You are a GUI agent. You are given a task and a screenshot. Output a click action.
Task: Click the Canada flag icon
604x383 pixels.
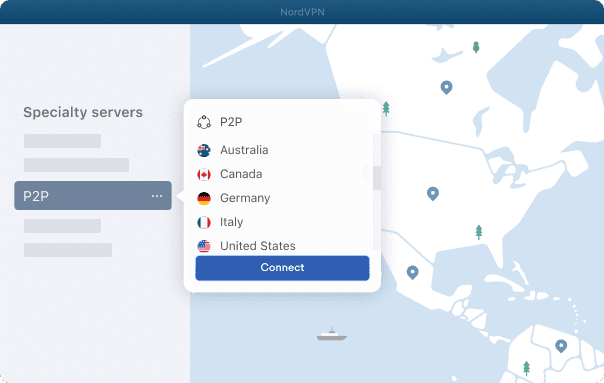coord(204,175)
